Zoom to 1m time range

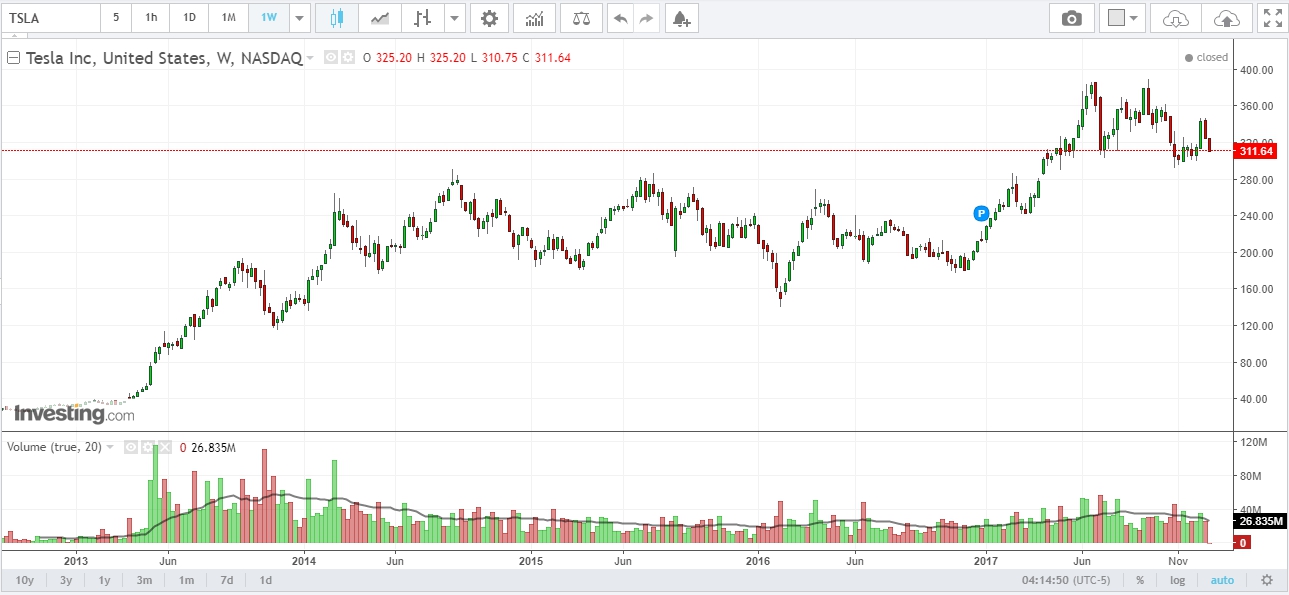coord(186,580)
